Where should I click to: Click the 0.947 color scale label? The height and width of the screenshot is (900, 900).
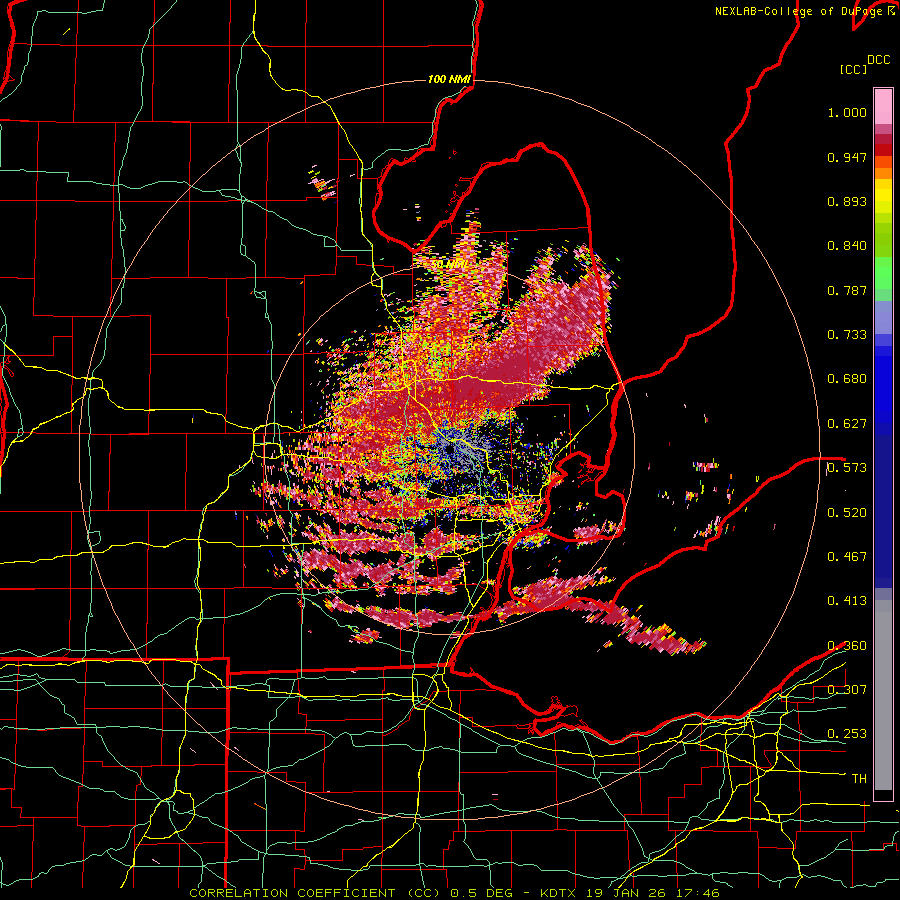847,157
